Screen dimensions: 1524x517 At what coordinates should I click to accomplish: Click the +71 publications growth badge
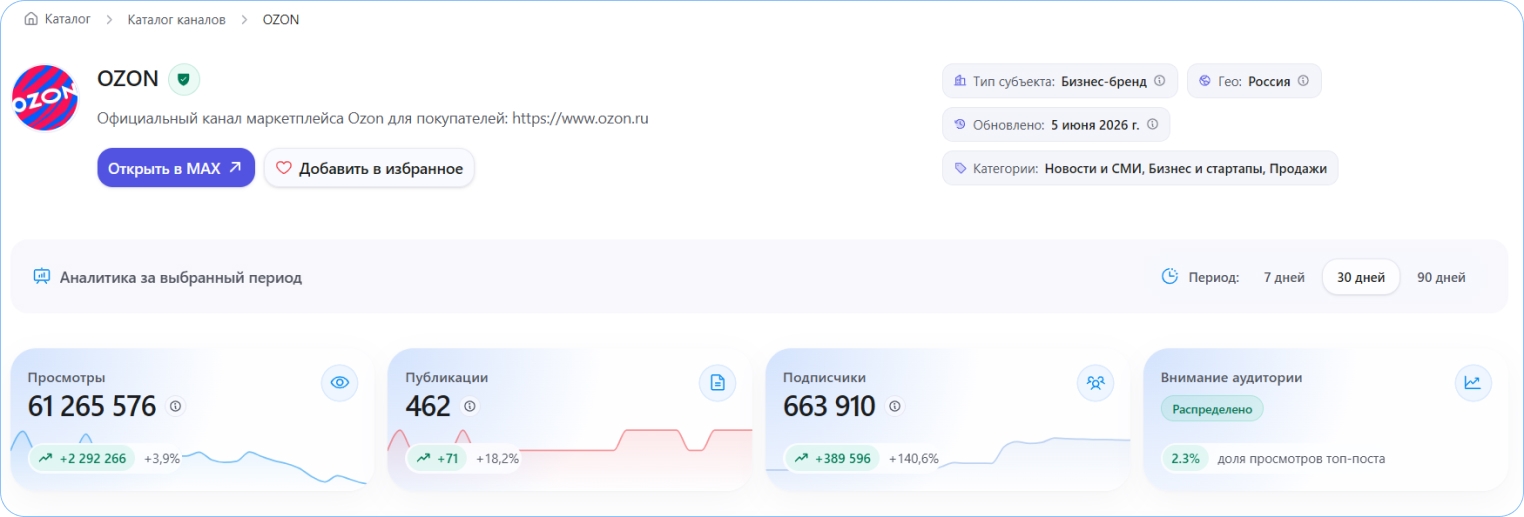[x=436, y=459]
